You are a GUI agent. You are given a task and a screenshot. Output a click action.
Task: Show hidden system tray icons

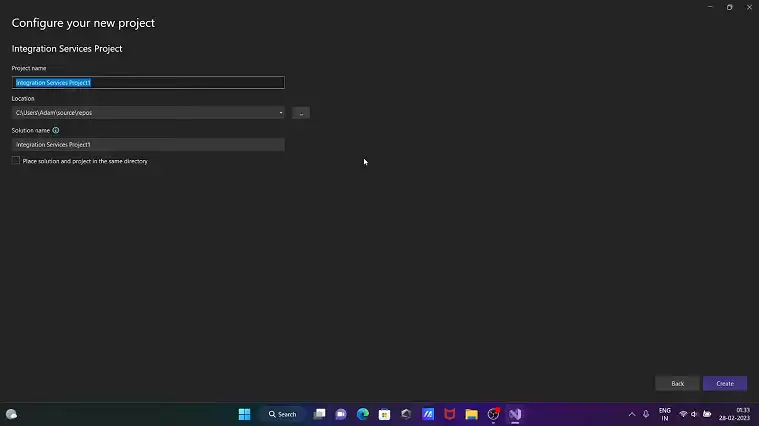pyautogui.click(x=632, y=414)
